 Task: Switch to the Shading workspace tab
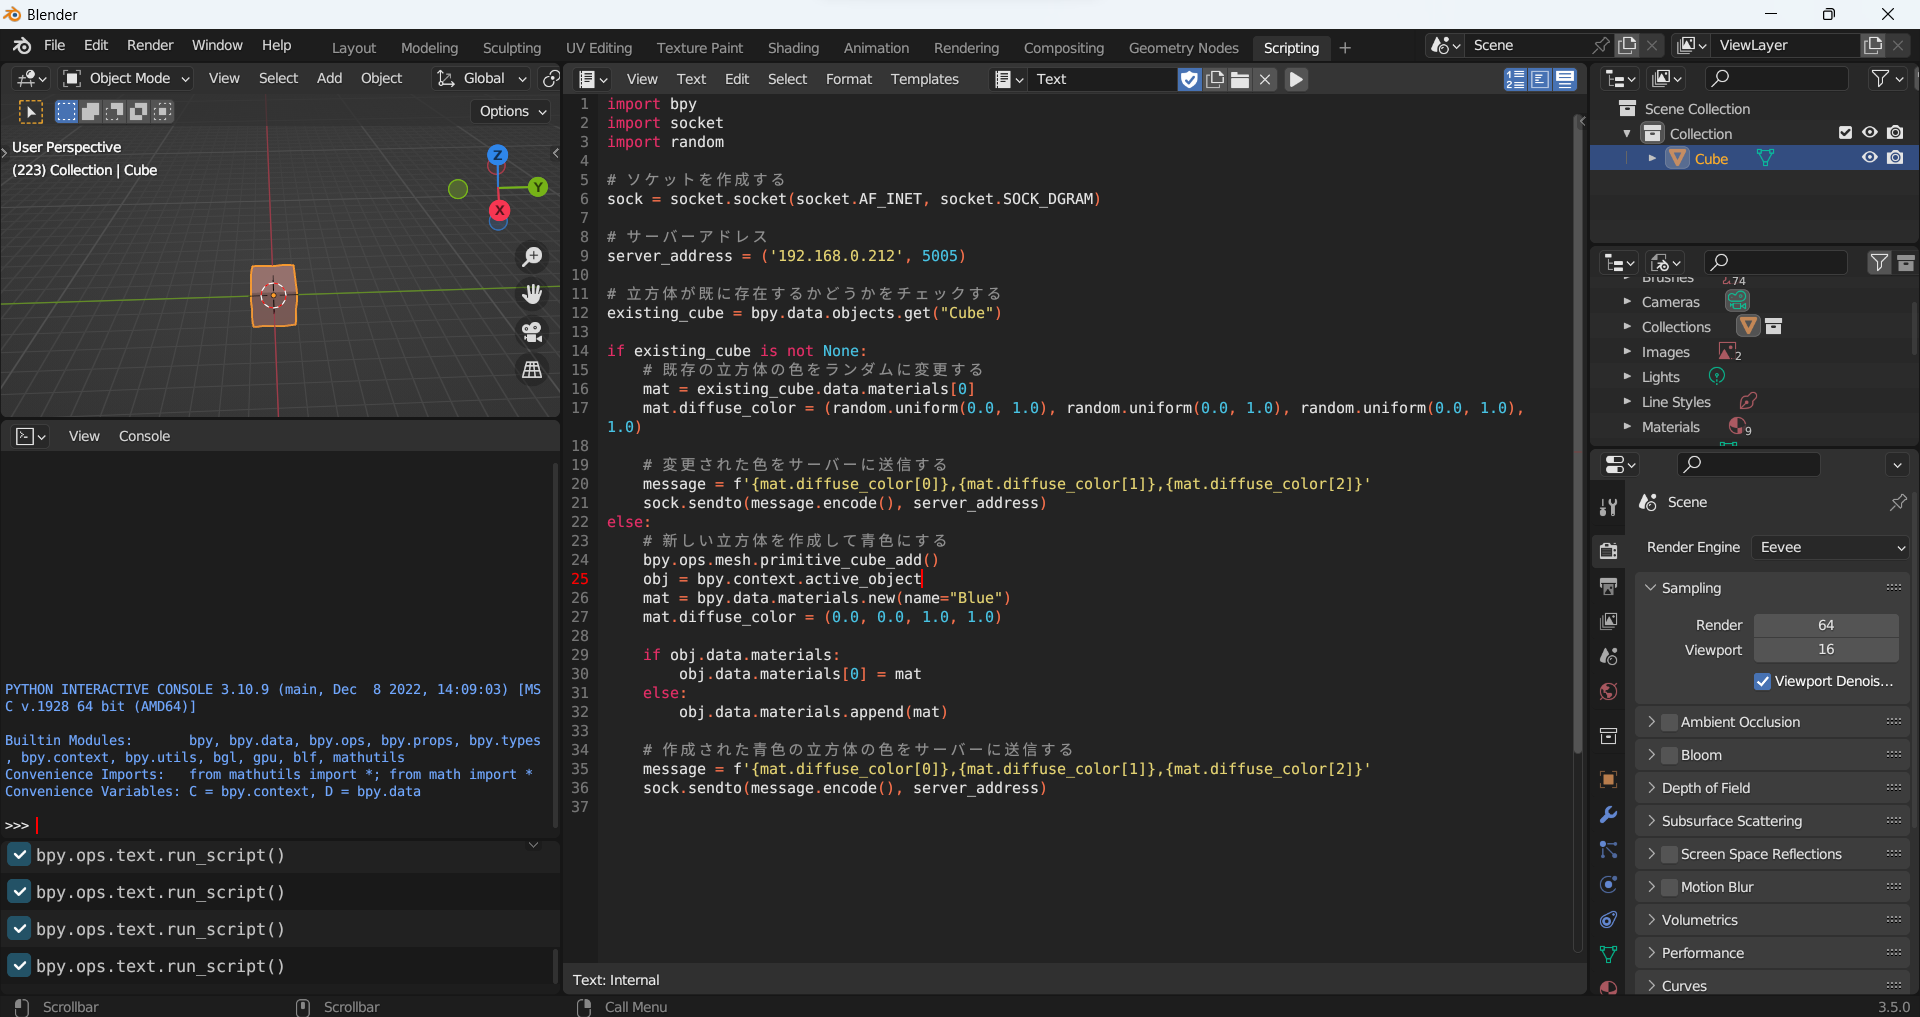tap(792, 47)
